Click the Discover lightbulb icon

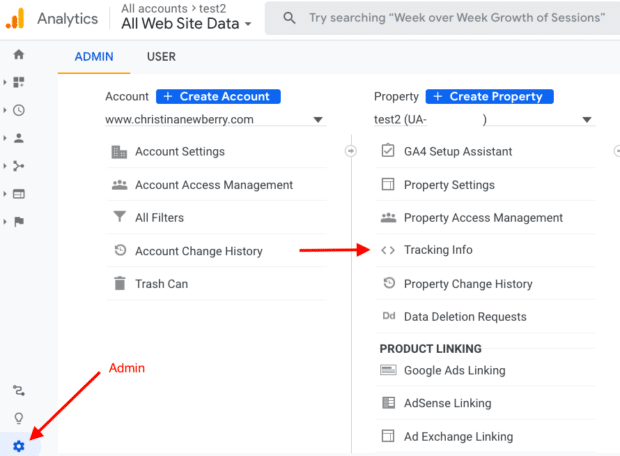point(18,418)
